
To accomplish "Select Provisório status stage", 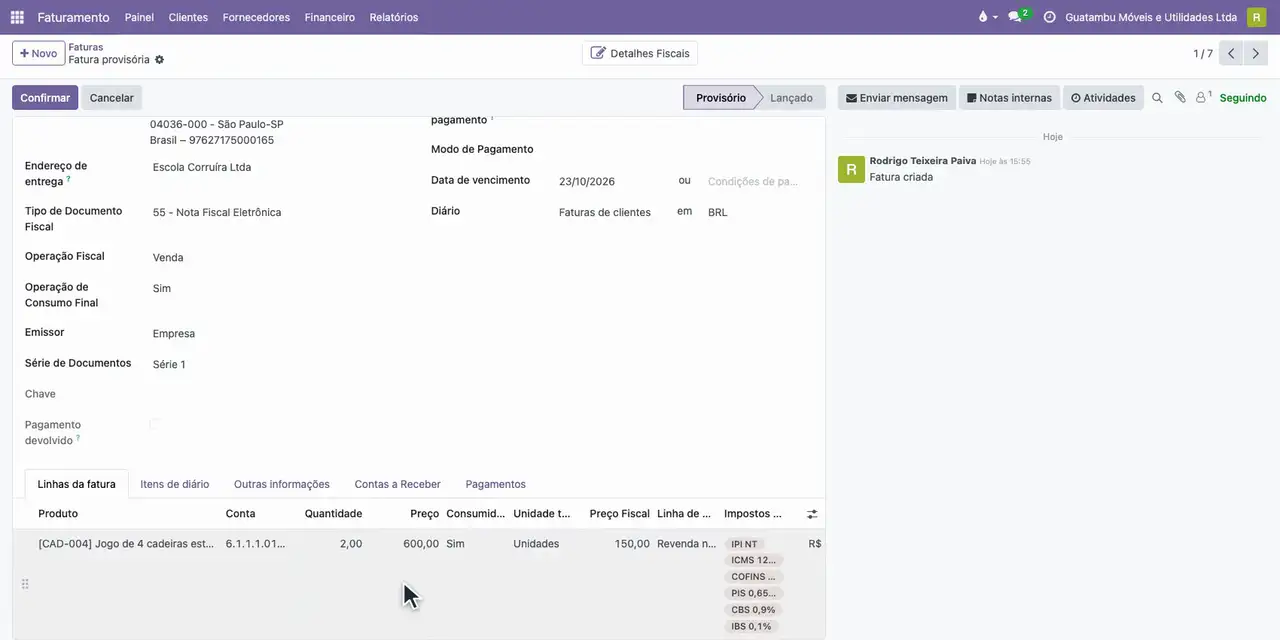I will (720, 98).
